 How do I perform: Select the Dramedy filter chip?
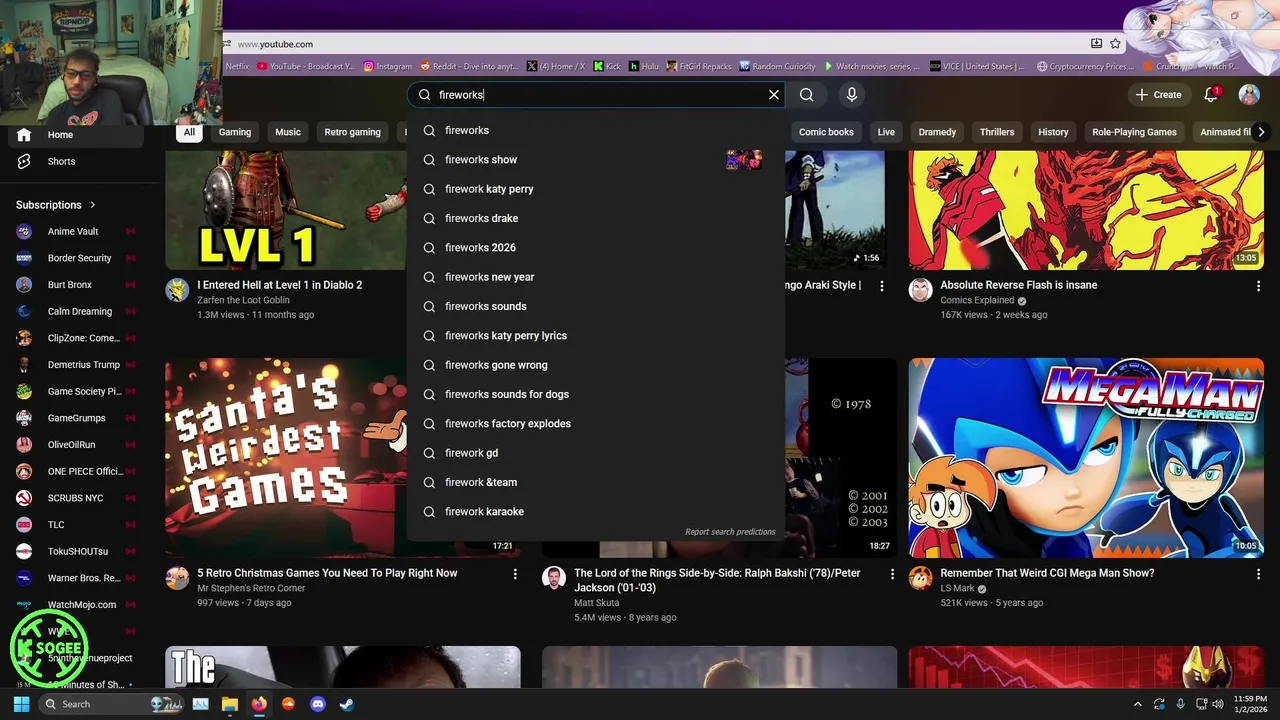coord(937,132)
